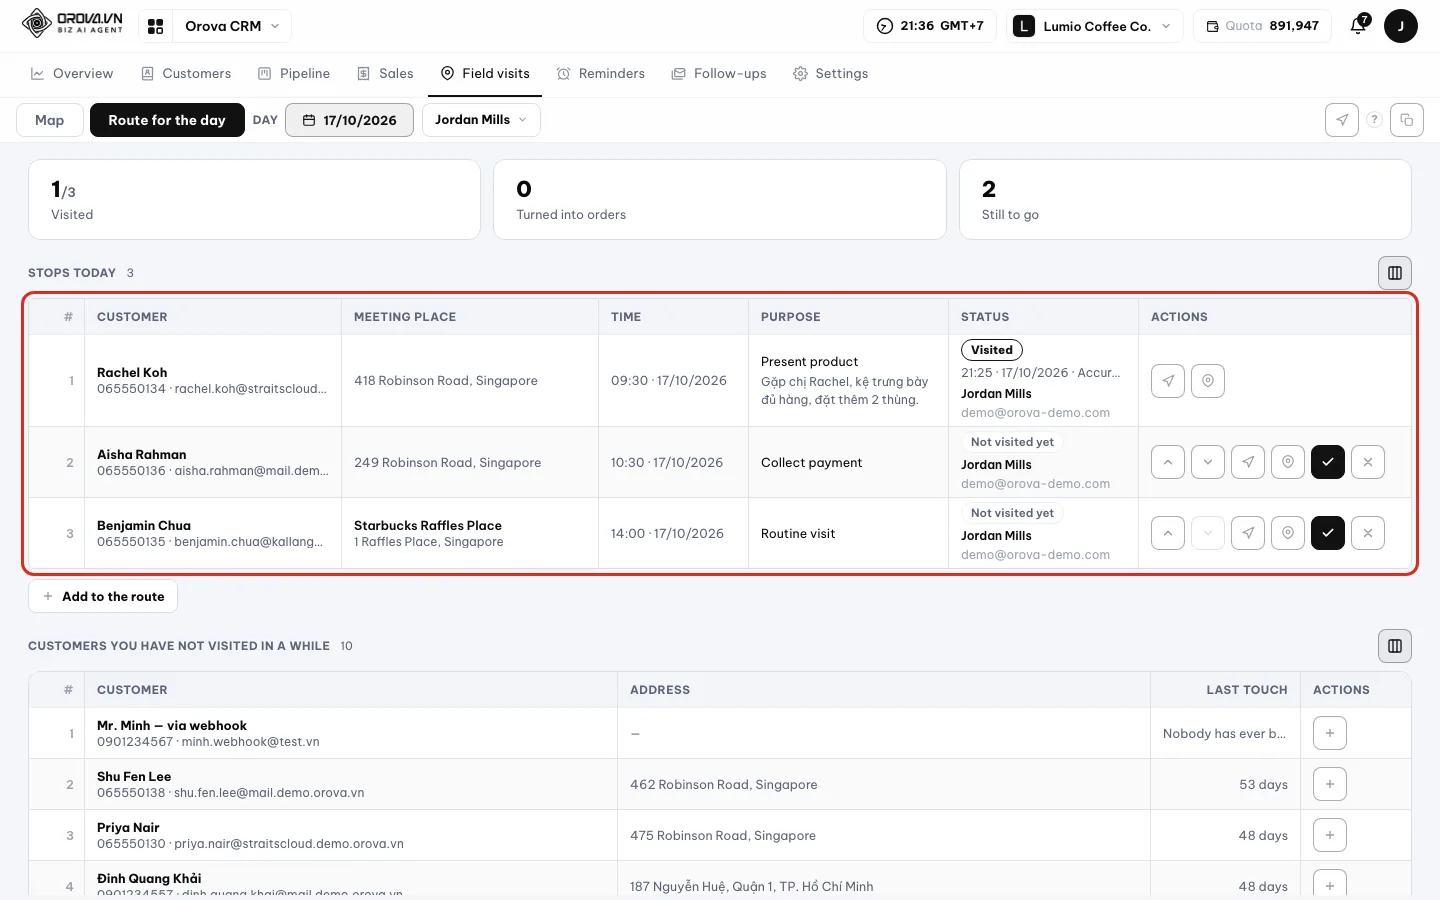
Task: Click the copy icon in the route toolbar
Action: (x=1407, y=120)
